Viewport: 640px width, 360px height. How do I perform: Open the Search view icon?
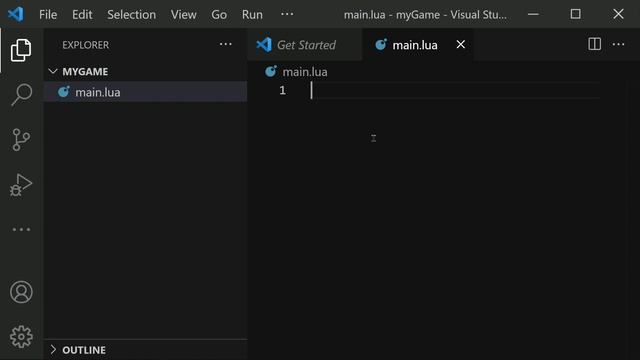(x=21, y=95)
